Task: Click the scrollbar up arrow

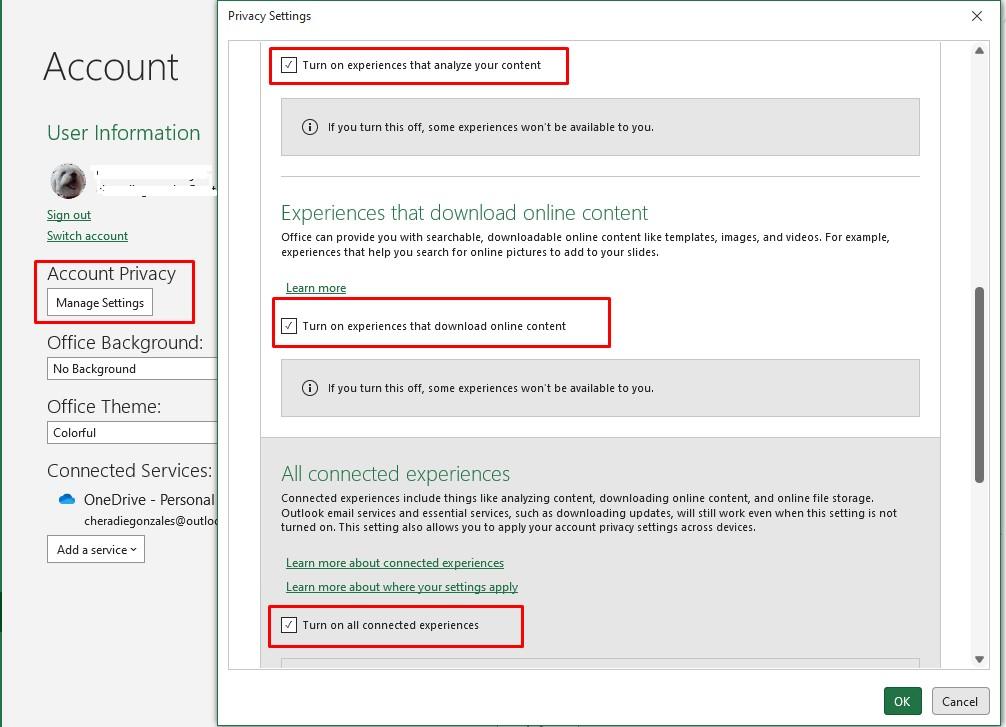Action: pyautogui.click(x=979, y=51)
